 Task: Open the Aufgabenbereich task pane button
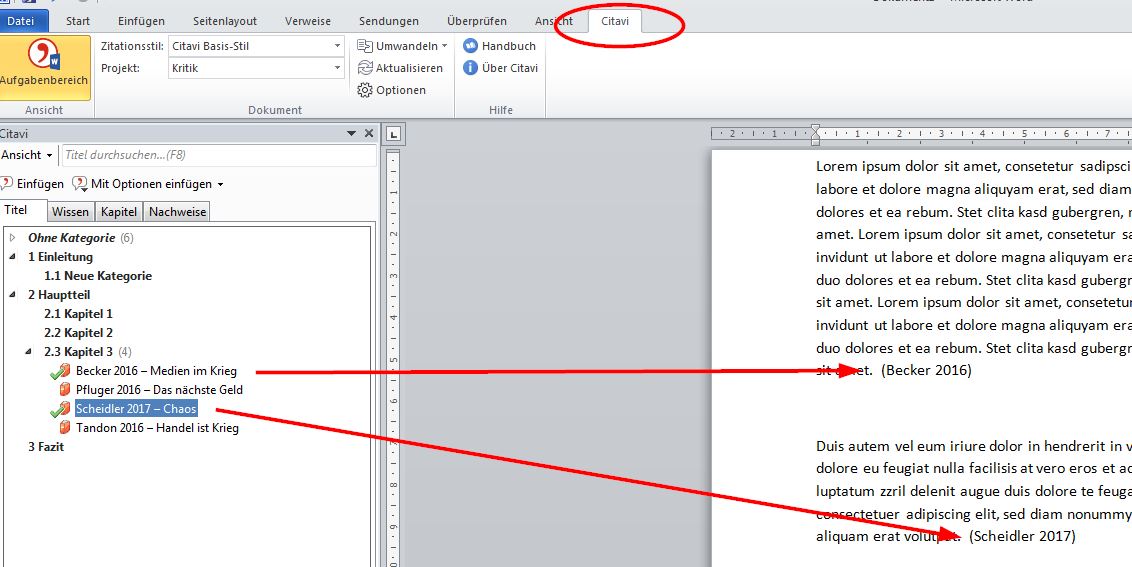(x=44, y=66)
